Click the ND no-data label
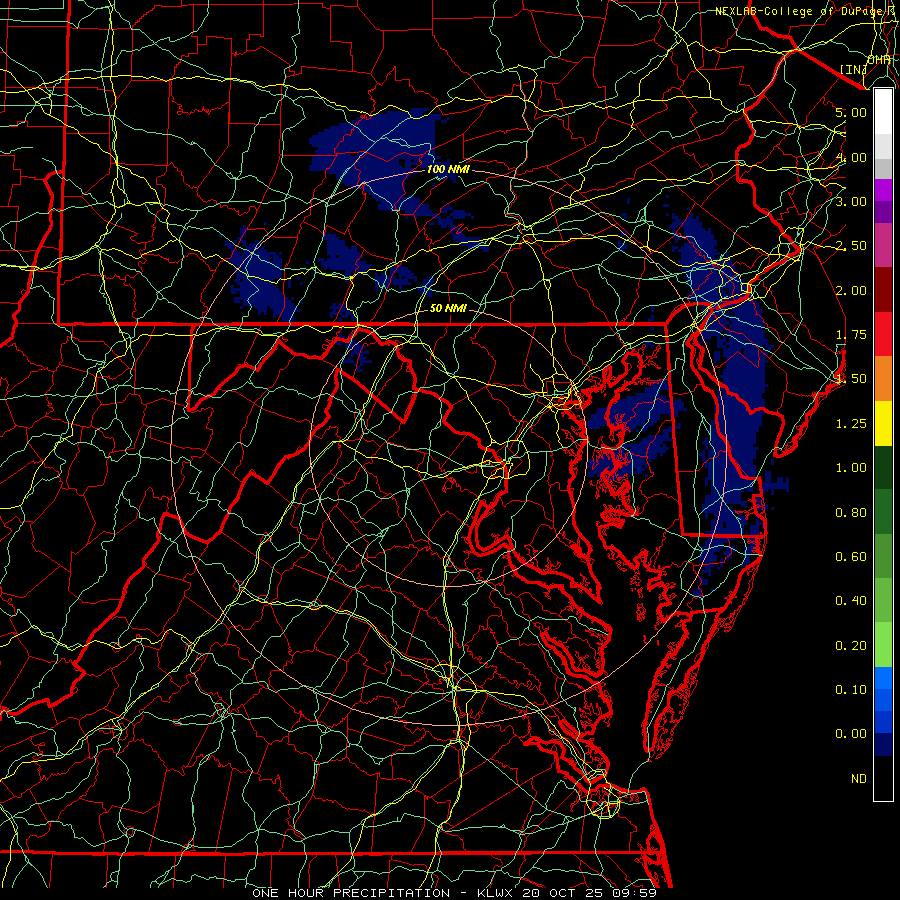Screen dimensions: 900x900 859,778
